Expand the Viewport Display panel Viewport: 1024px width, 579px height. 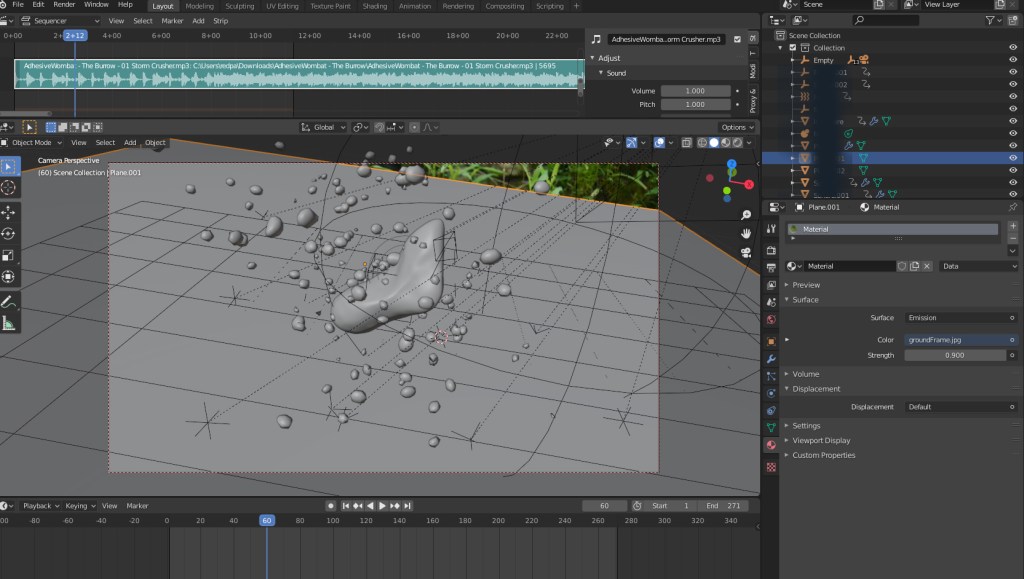[821, 440]
